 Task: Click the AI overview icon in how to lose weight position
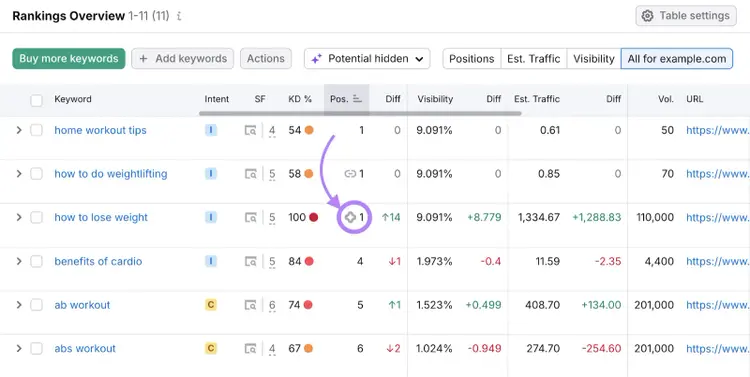click(x=351, y=217)
